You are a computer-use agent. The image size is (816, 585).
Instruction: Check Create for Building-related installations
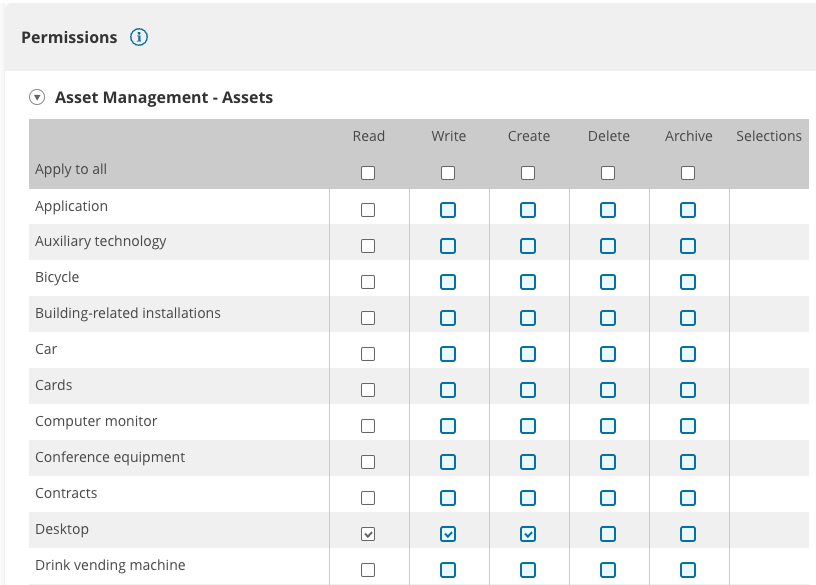coord(528,318)
